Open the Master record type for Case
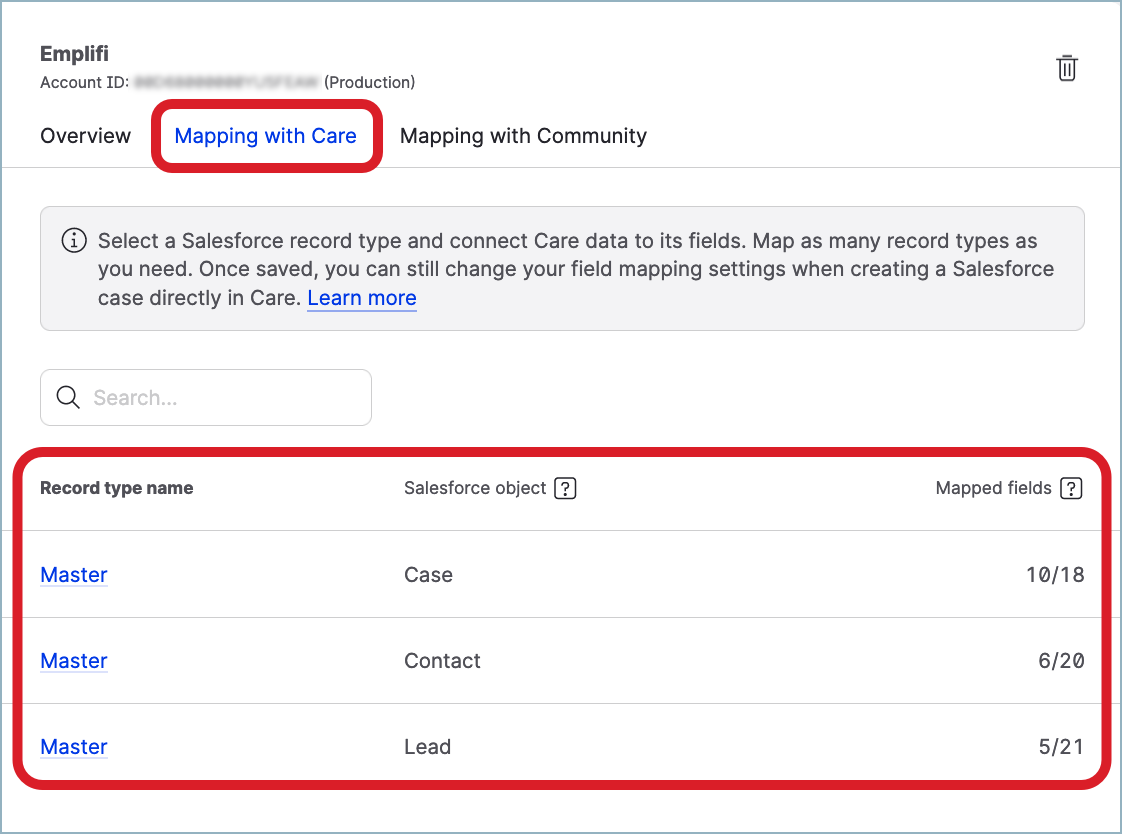Screen dimensions: 1122x834 74,575
